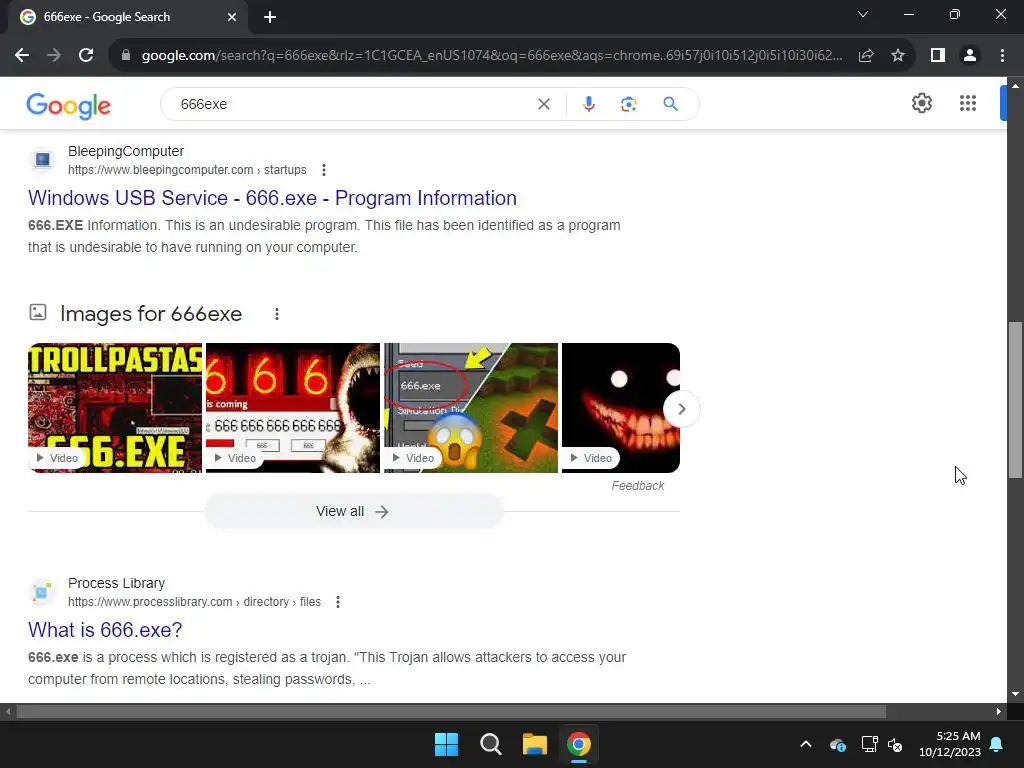Image resolution: width=1024 pixels, height=768 pixels.
Task: Open clock and date 5:25 AM
Action: pyautogui.click(x=950, y=744)
